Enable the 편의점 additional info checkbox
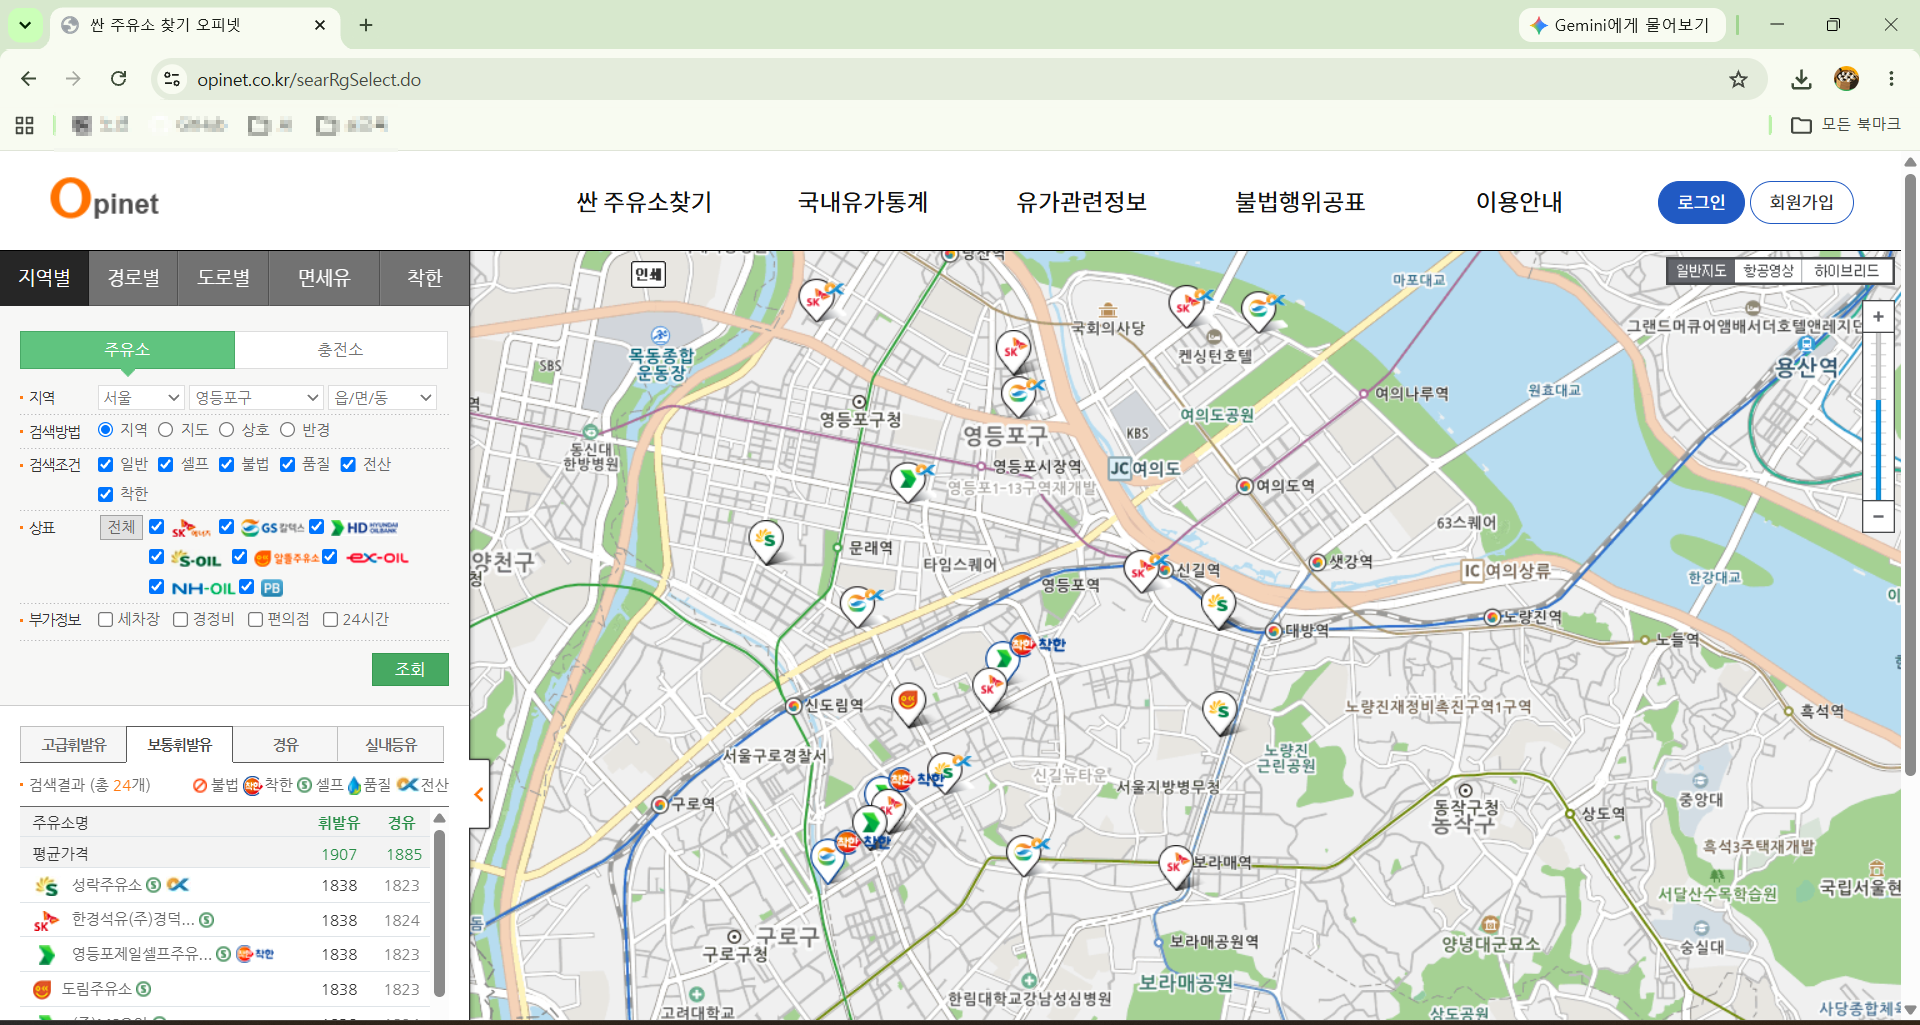 pyautogui.click(x=255, y=620)
